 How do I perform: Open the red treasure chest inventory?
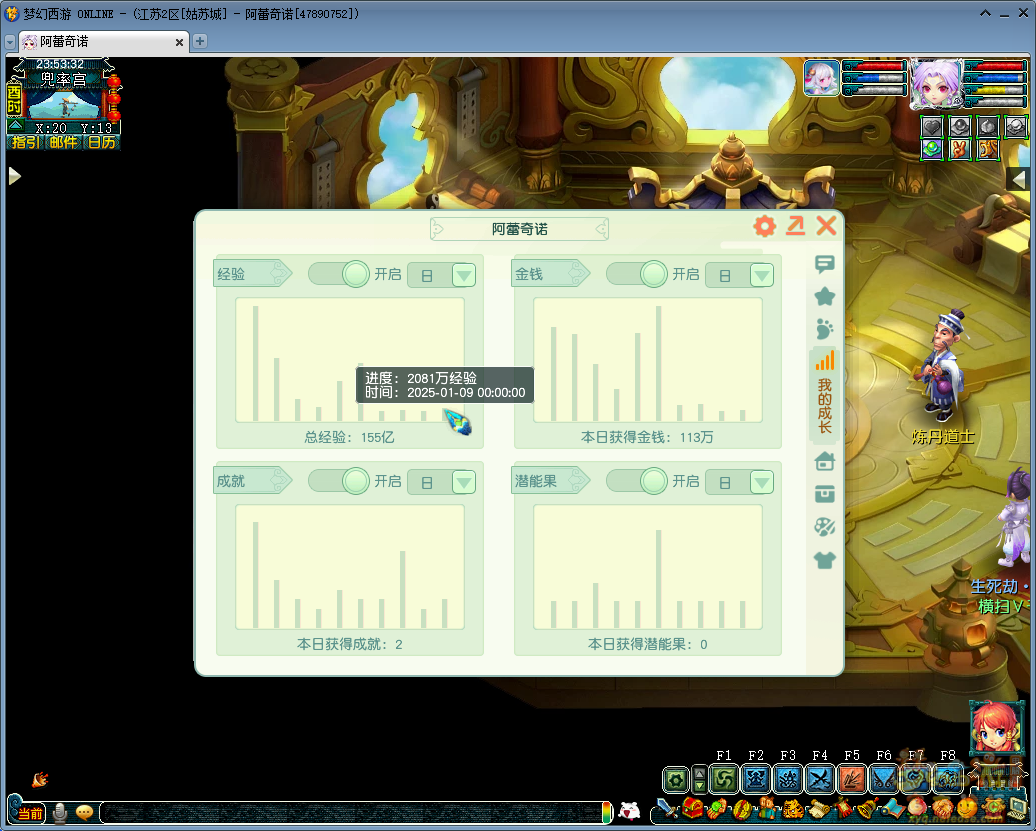[x=692, y=808]
